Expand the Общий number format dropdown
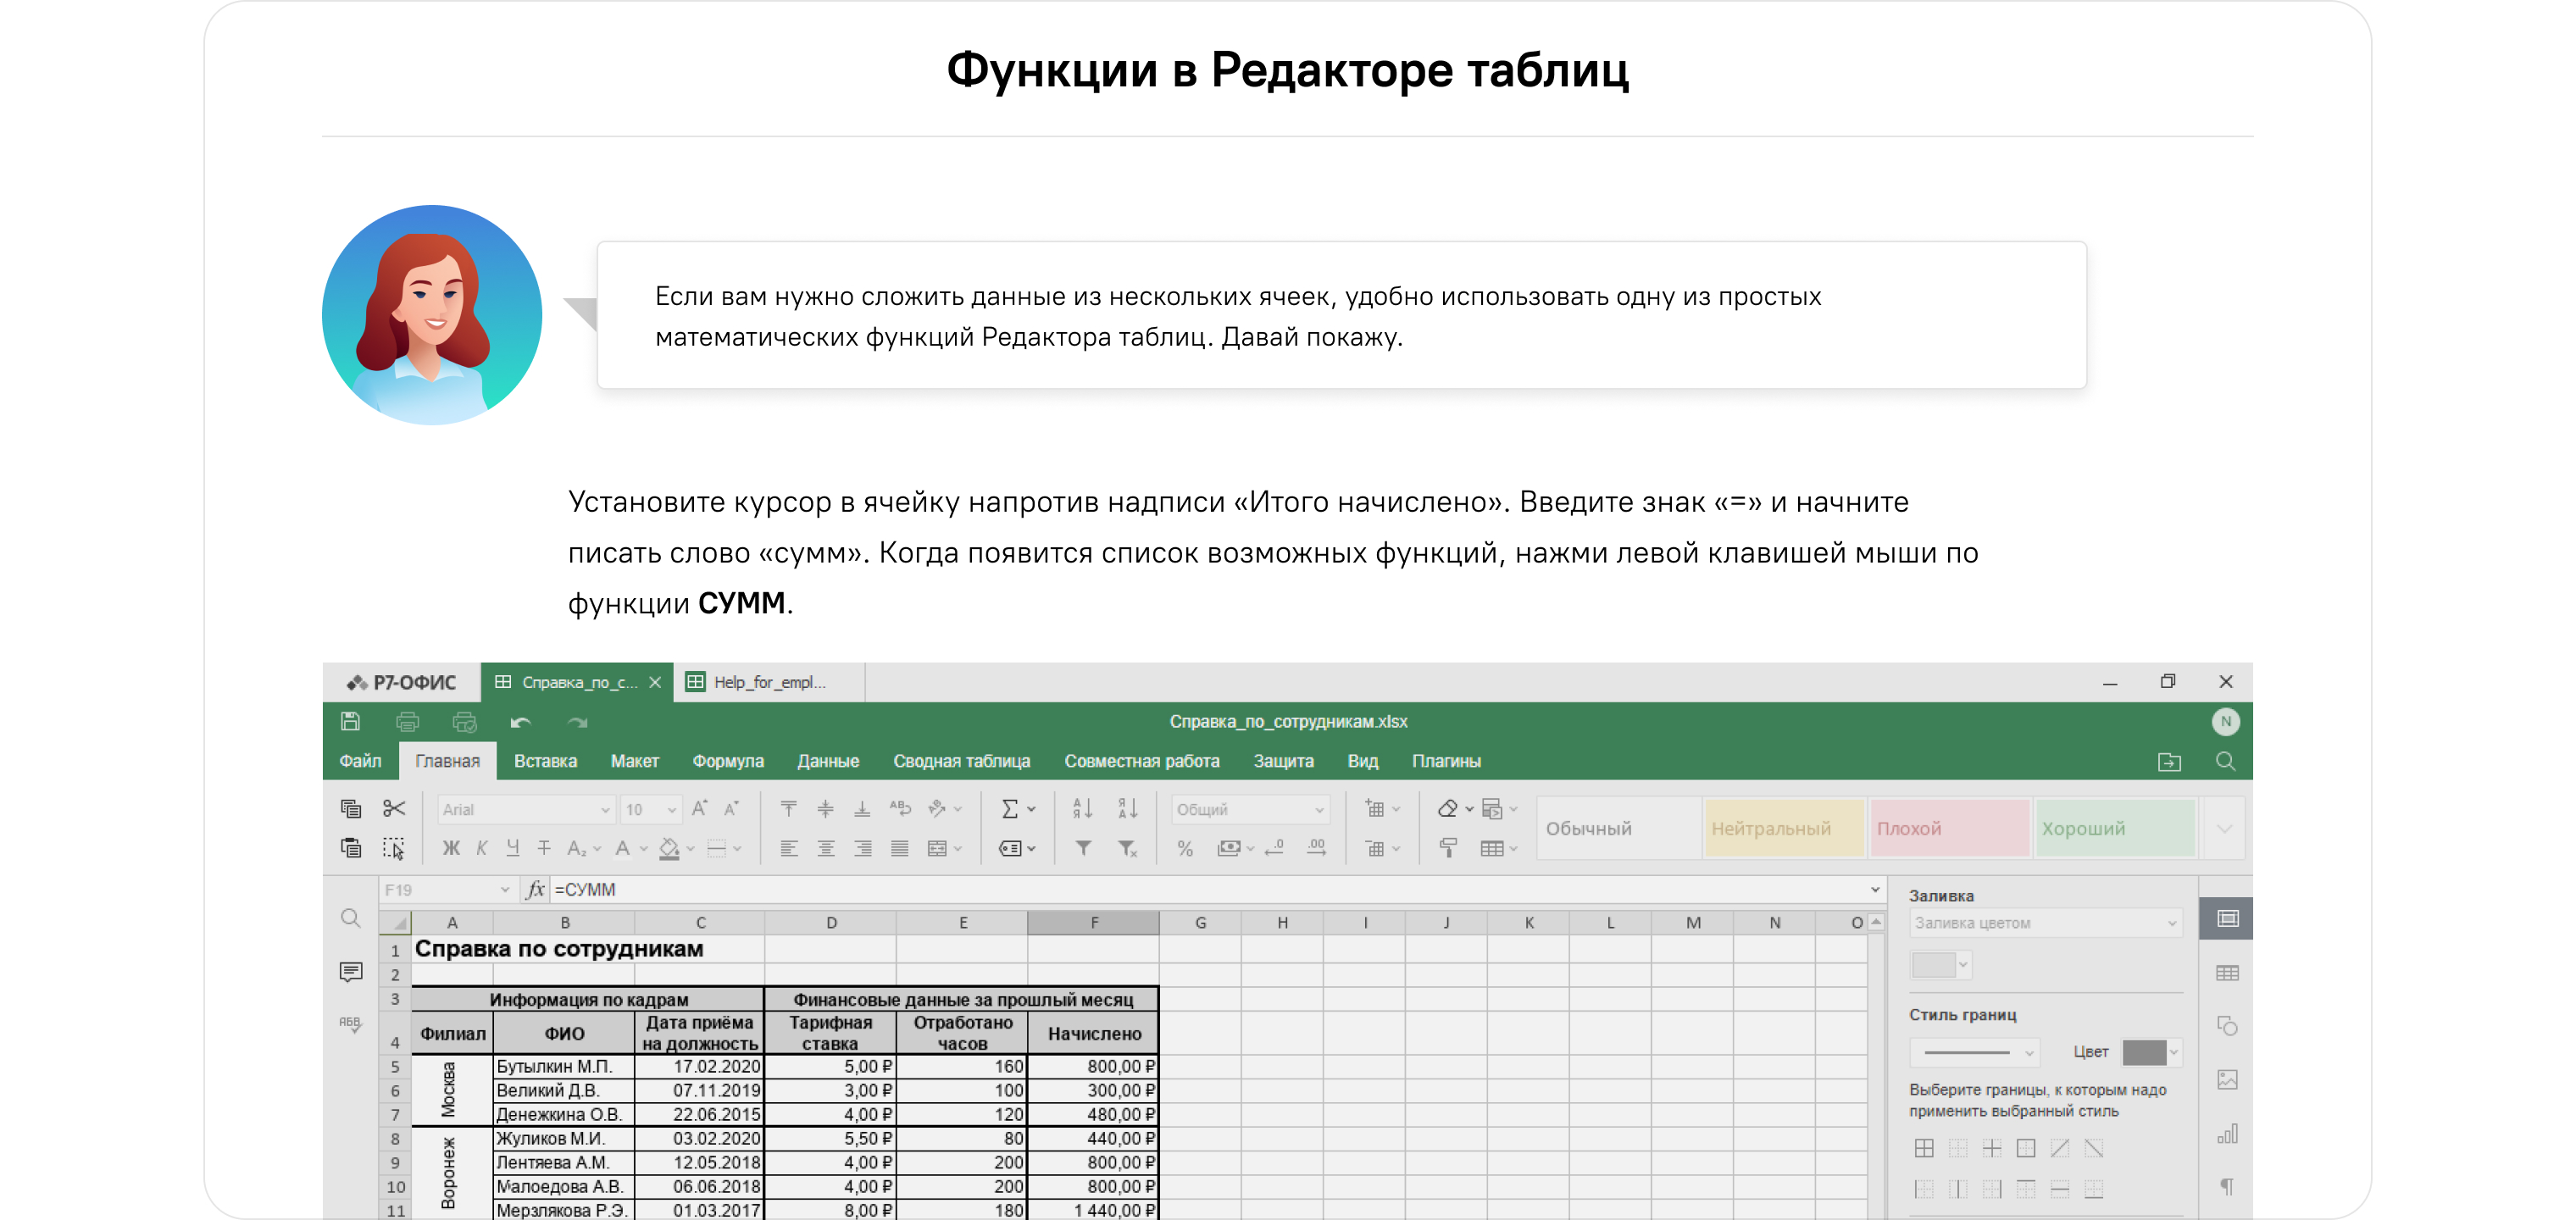This screenshot has width=2576, height=1220. 1250,809
